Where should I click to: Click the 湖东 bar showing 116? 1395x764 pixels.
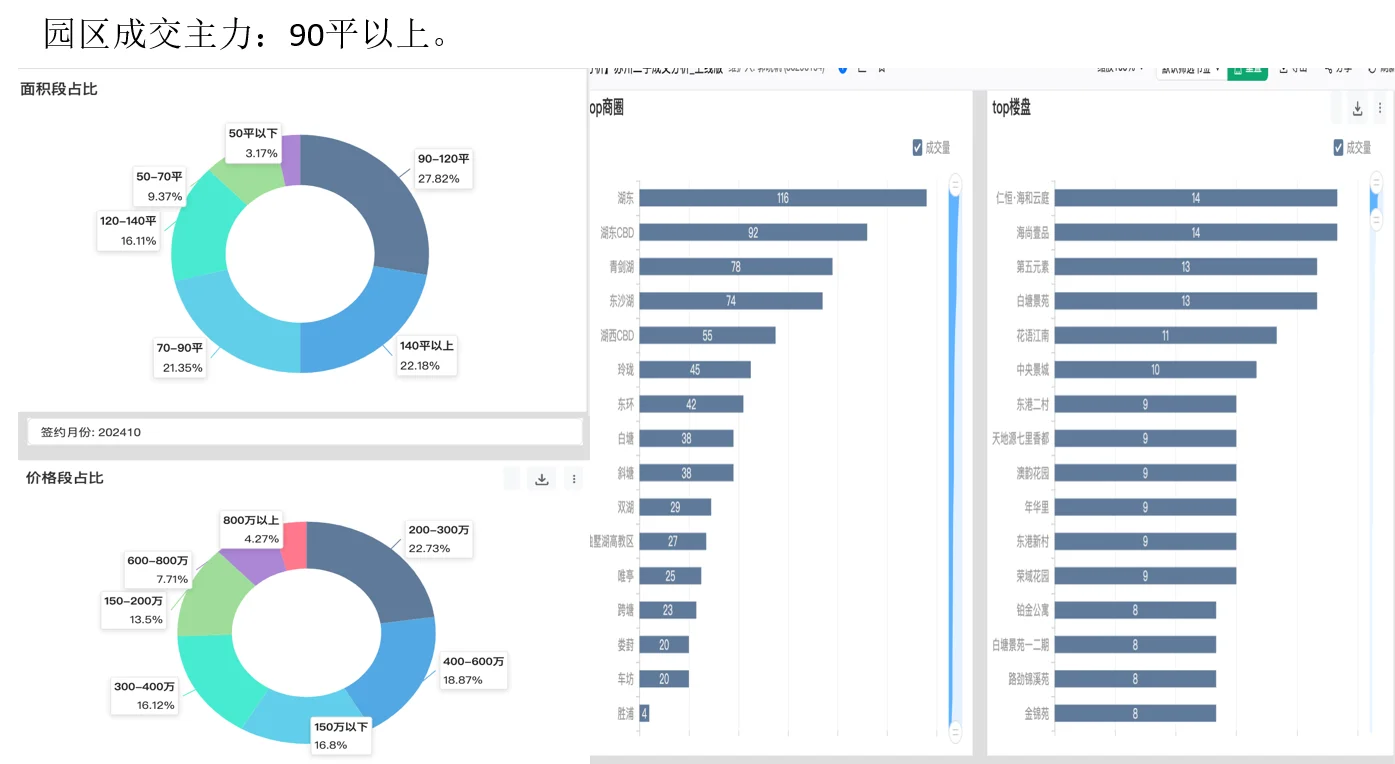783,198
